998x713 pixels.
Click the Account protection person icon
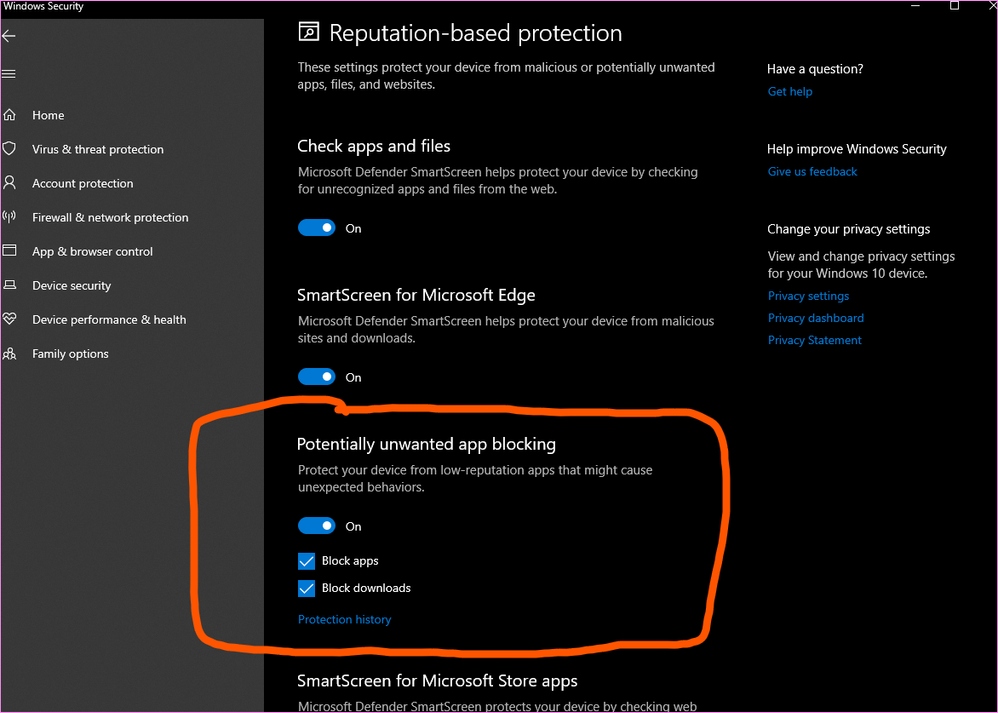(10, 183)
